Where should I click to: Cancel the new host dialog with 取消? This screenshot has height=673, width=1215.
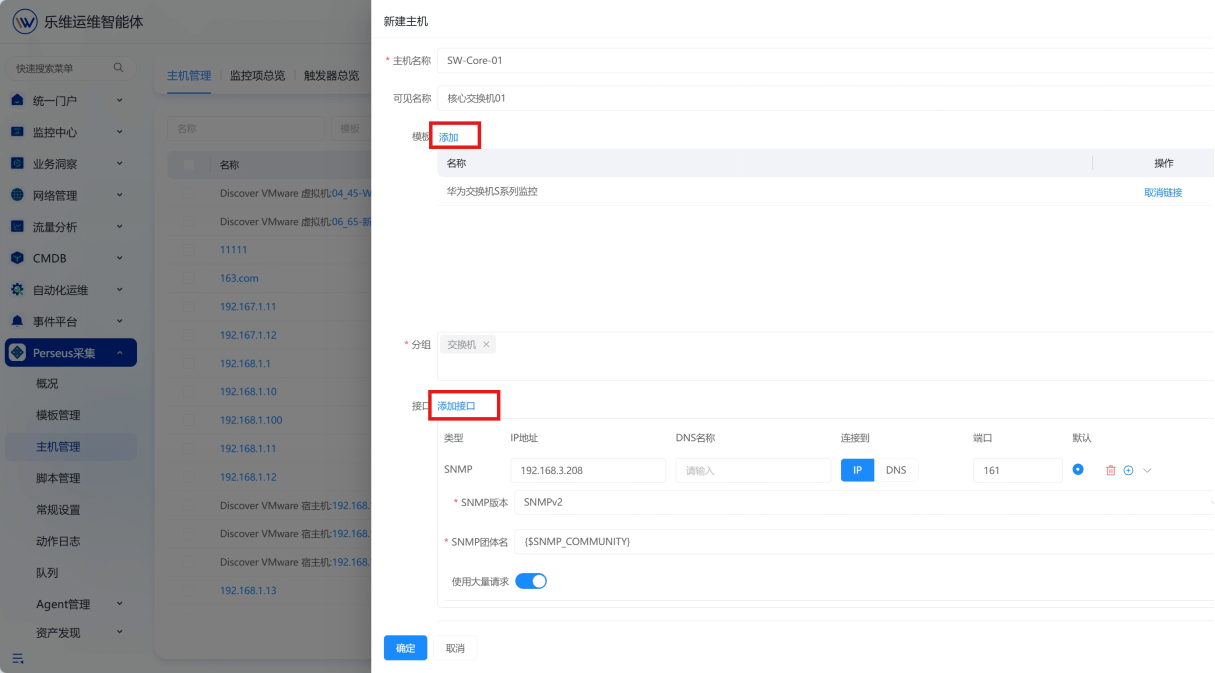455,648
